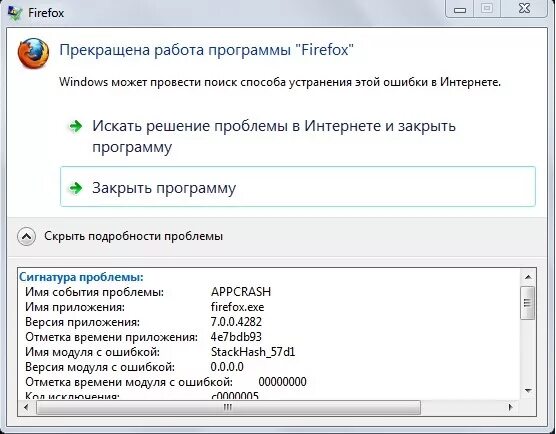Viewport: 556px width, 434px height.
Task: Click the Имя модуля с ошибкой label
Action: point(93,352)
